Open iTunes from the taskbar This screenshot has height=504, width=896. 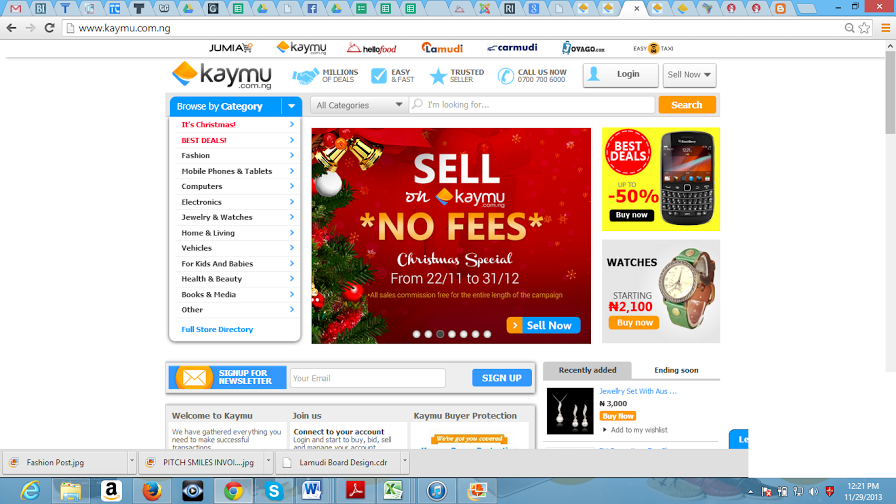click(x=436, y=491)
